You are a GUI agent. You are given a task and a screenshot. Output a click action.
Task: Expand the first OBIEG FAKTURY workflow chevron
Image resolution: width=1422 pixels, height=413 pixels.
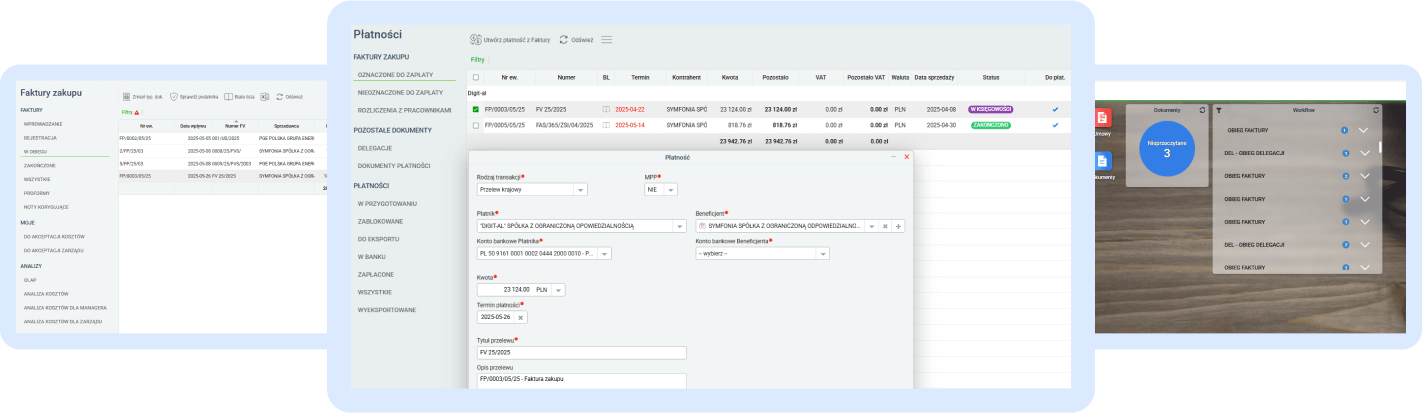(x=1362, y=130)
